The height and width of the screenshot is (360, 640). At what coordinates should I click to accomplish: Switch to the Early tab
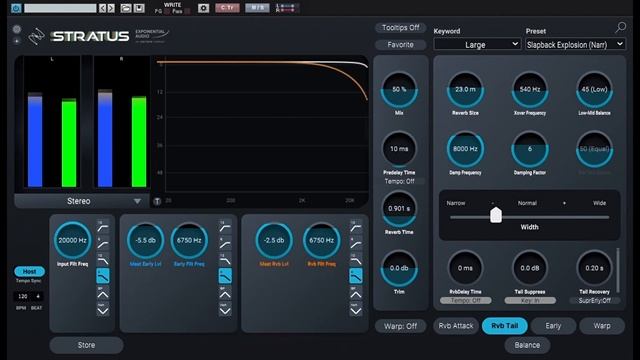click(553, 326)
